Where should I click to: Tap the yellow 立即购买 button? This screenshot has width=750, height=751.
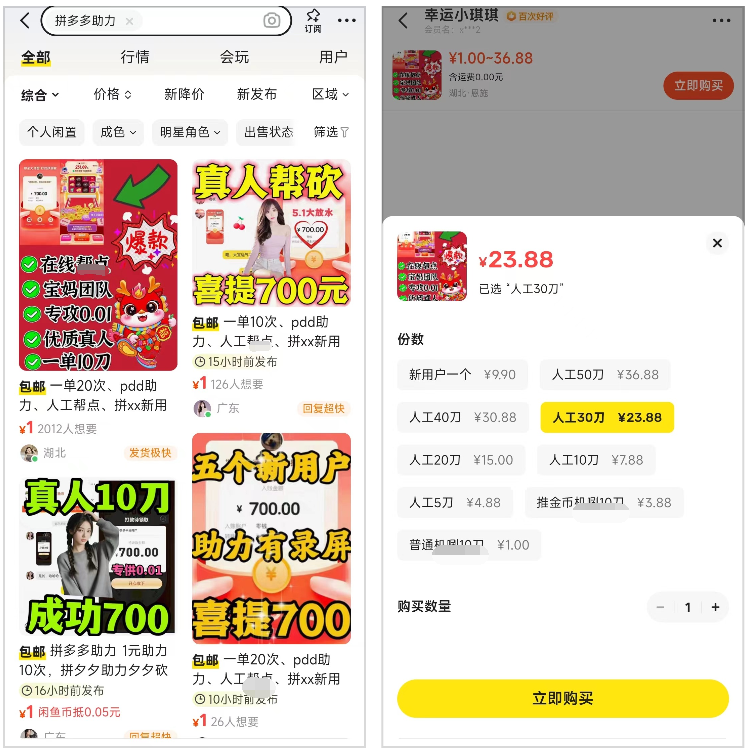[x=563, y=698]
